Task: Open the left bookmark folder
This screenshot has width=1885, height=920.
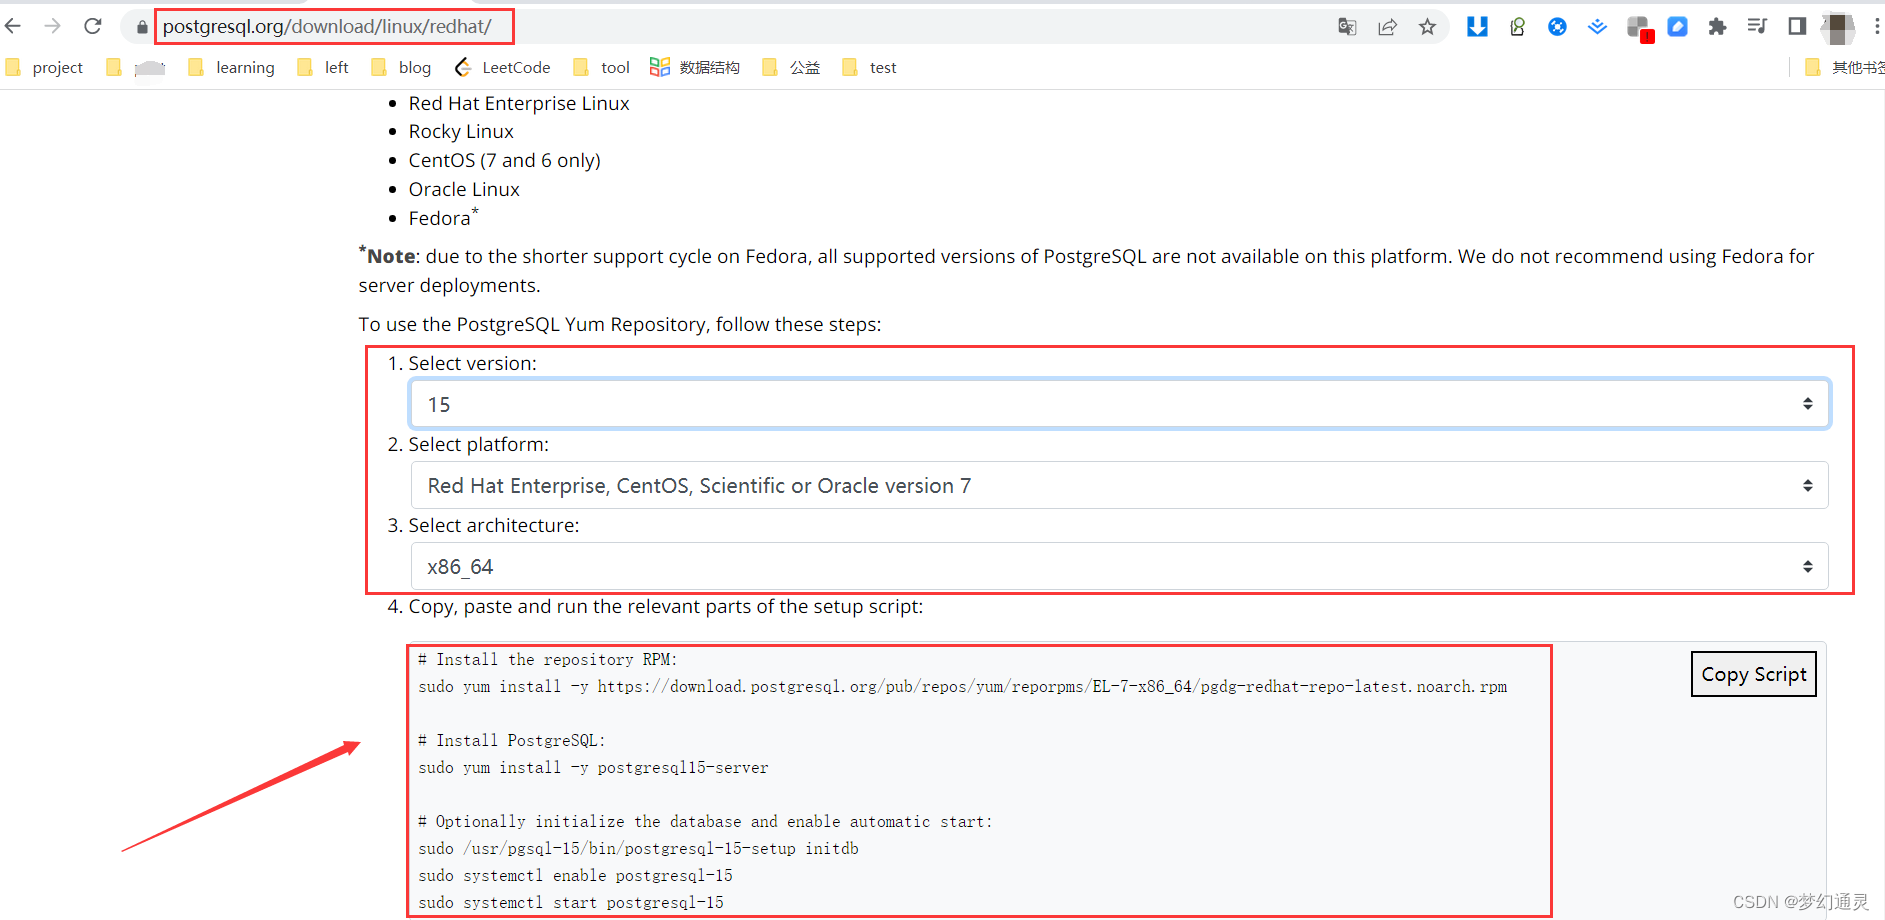Action: click(x=323, y=67)
